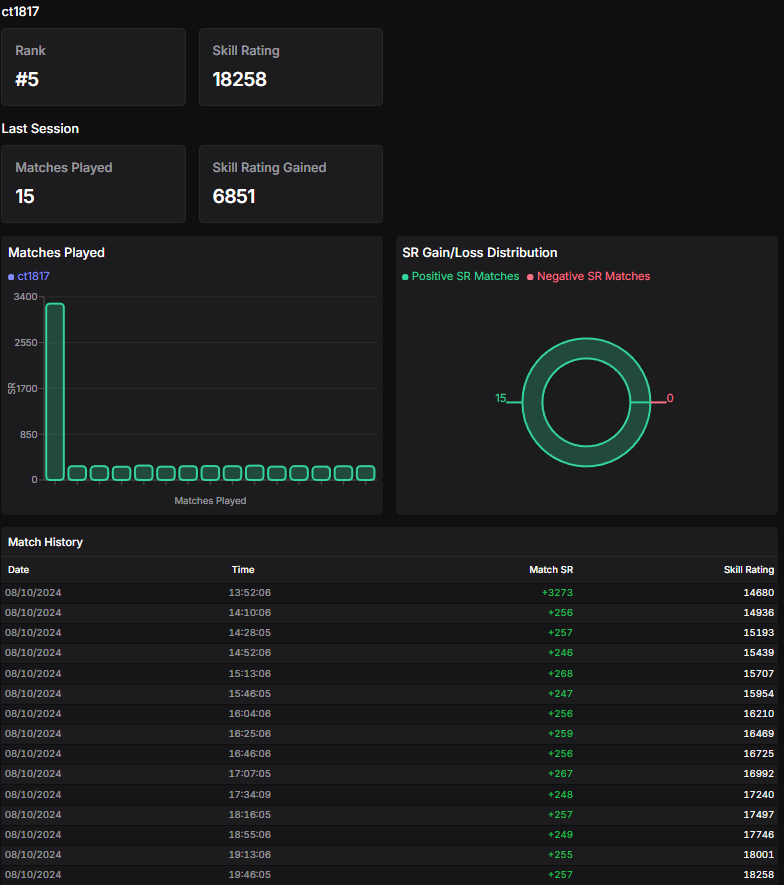
Task: Click the 16:04:06 time cell
Action: (249, 713)
